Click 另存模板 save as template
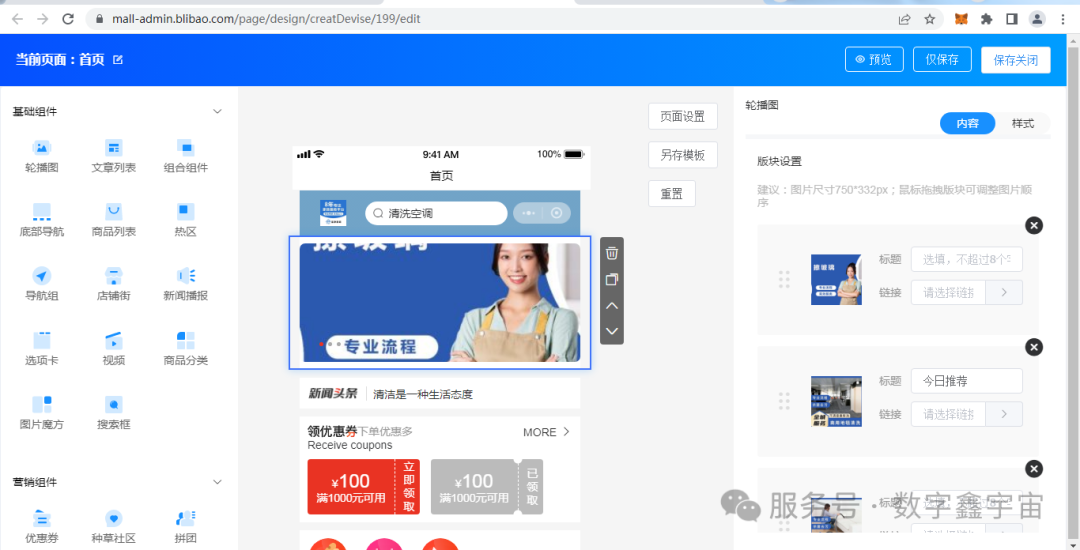This screenshot has width=1080, height=550. 683,155
